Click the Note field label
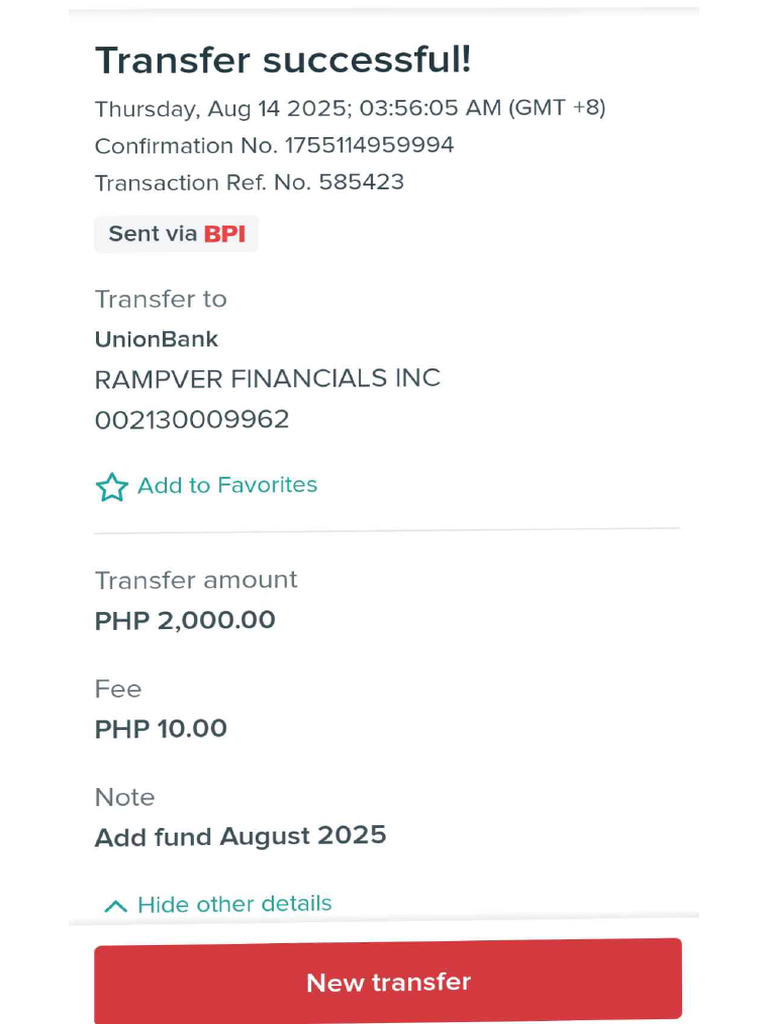Screen dimensions: 768x1024 (x=124, y=797)
